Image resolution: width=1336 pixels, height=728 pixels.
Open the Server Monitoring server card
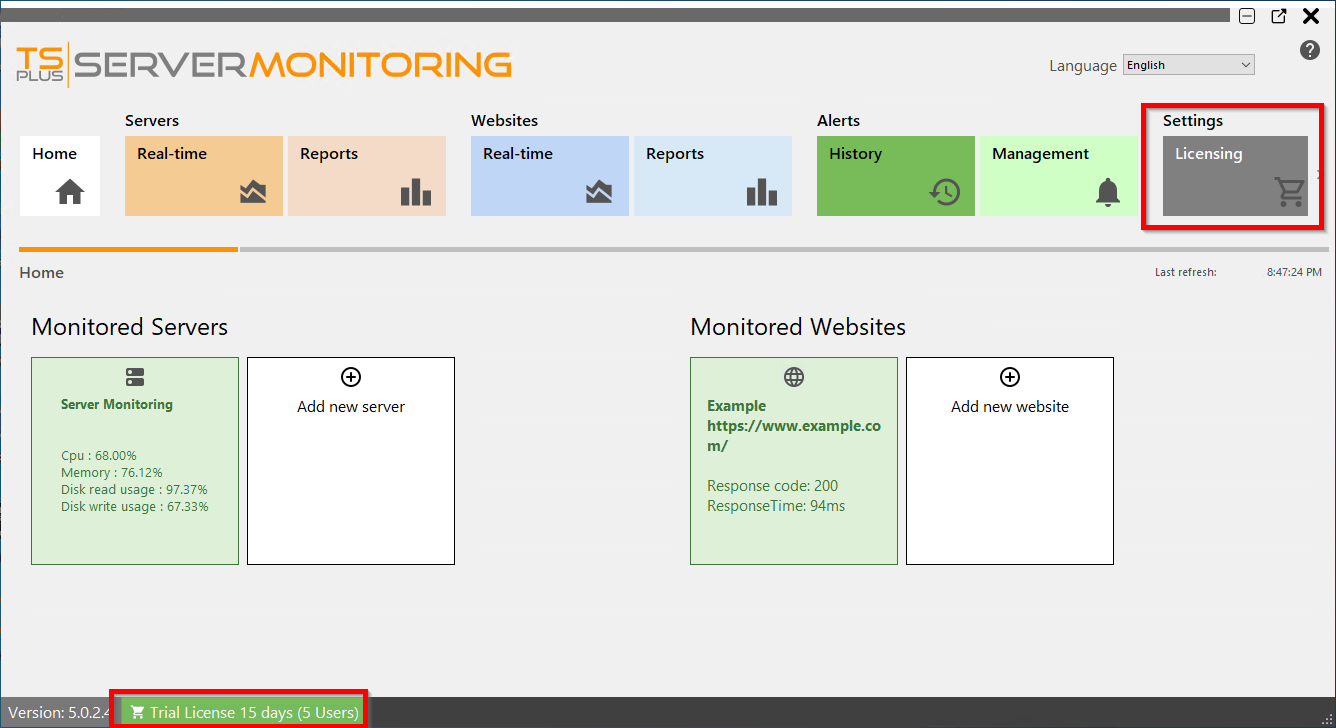click(134, 460)
